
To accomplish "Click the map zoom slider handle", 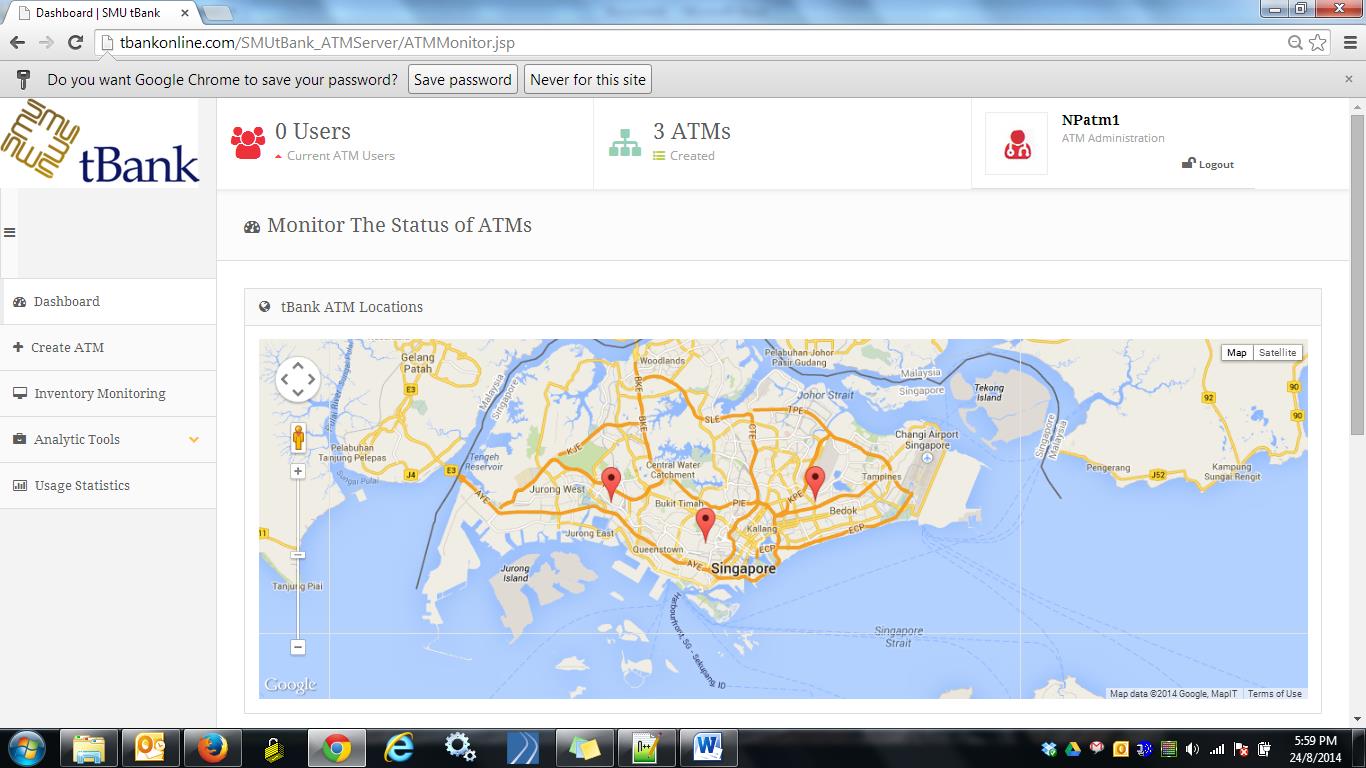I will (298, 555).
